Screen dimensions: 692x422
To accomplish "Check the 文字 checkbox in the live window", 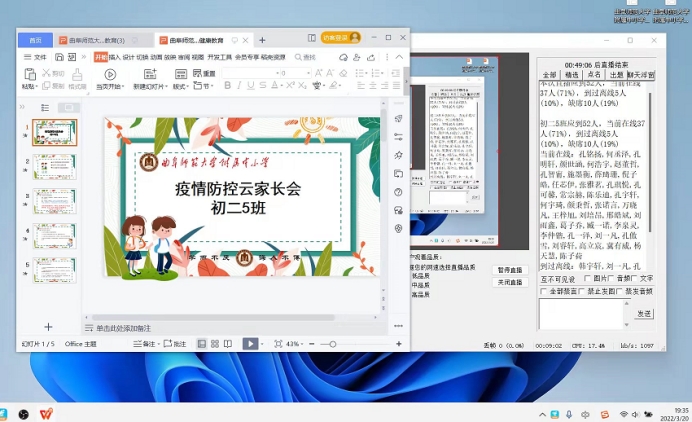I will 634,278.
